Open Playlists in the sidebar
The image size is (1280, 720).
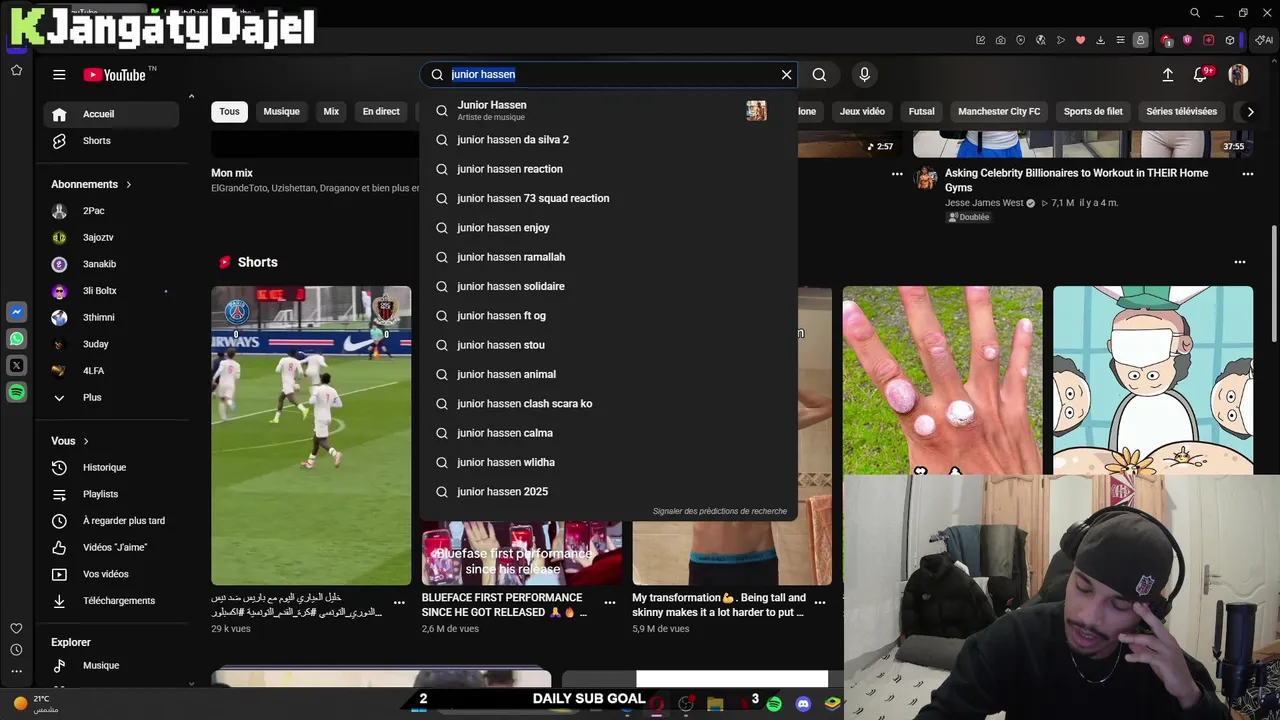coord(111,494)
